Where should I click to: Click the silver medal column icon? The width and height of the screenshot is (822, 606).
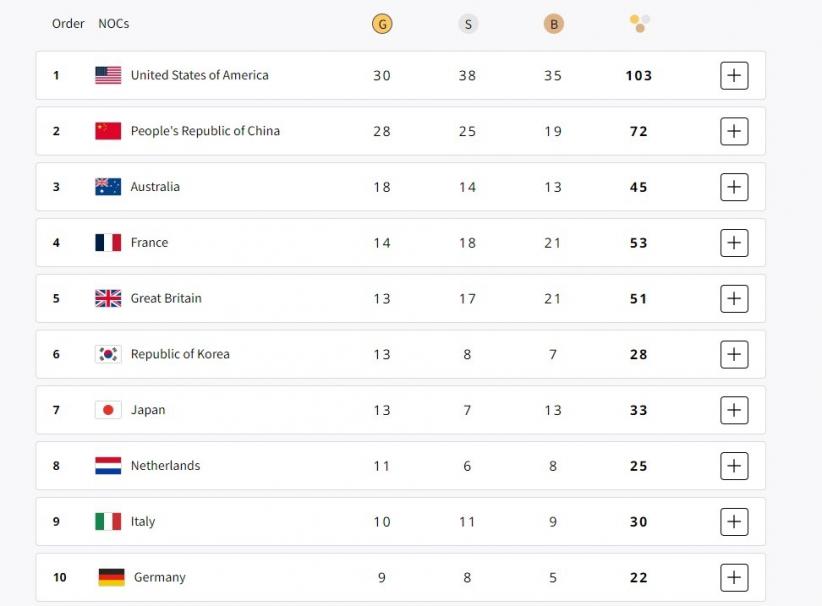pos(467,24)
